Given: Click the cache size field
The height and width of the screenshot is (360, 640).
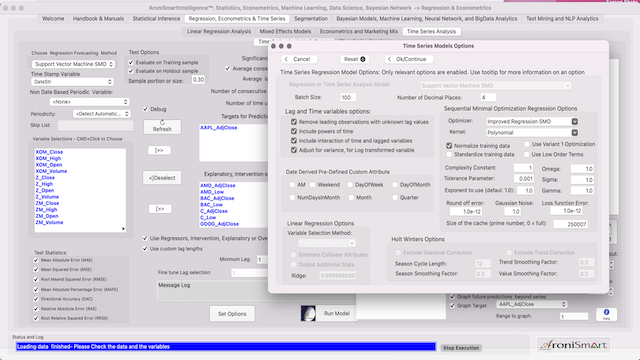Looking at the screenshot, I should (x=571, y=224).
